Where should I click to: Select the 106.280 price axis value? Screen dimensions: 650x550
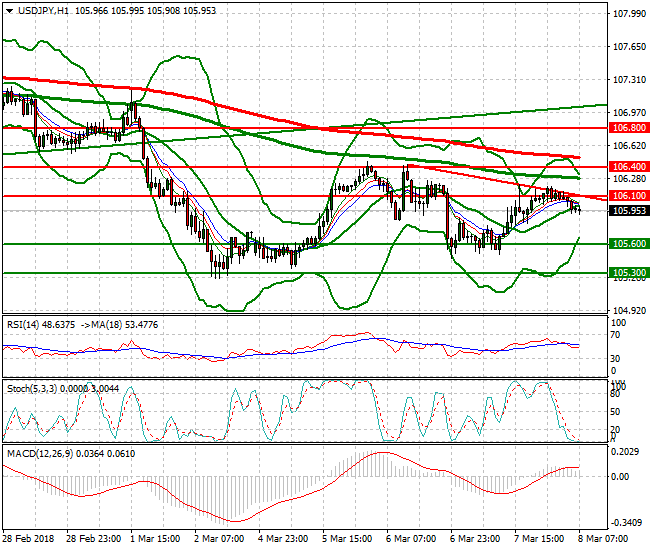click(x=629, y=179)
